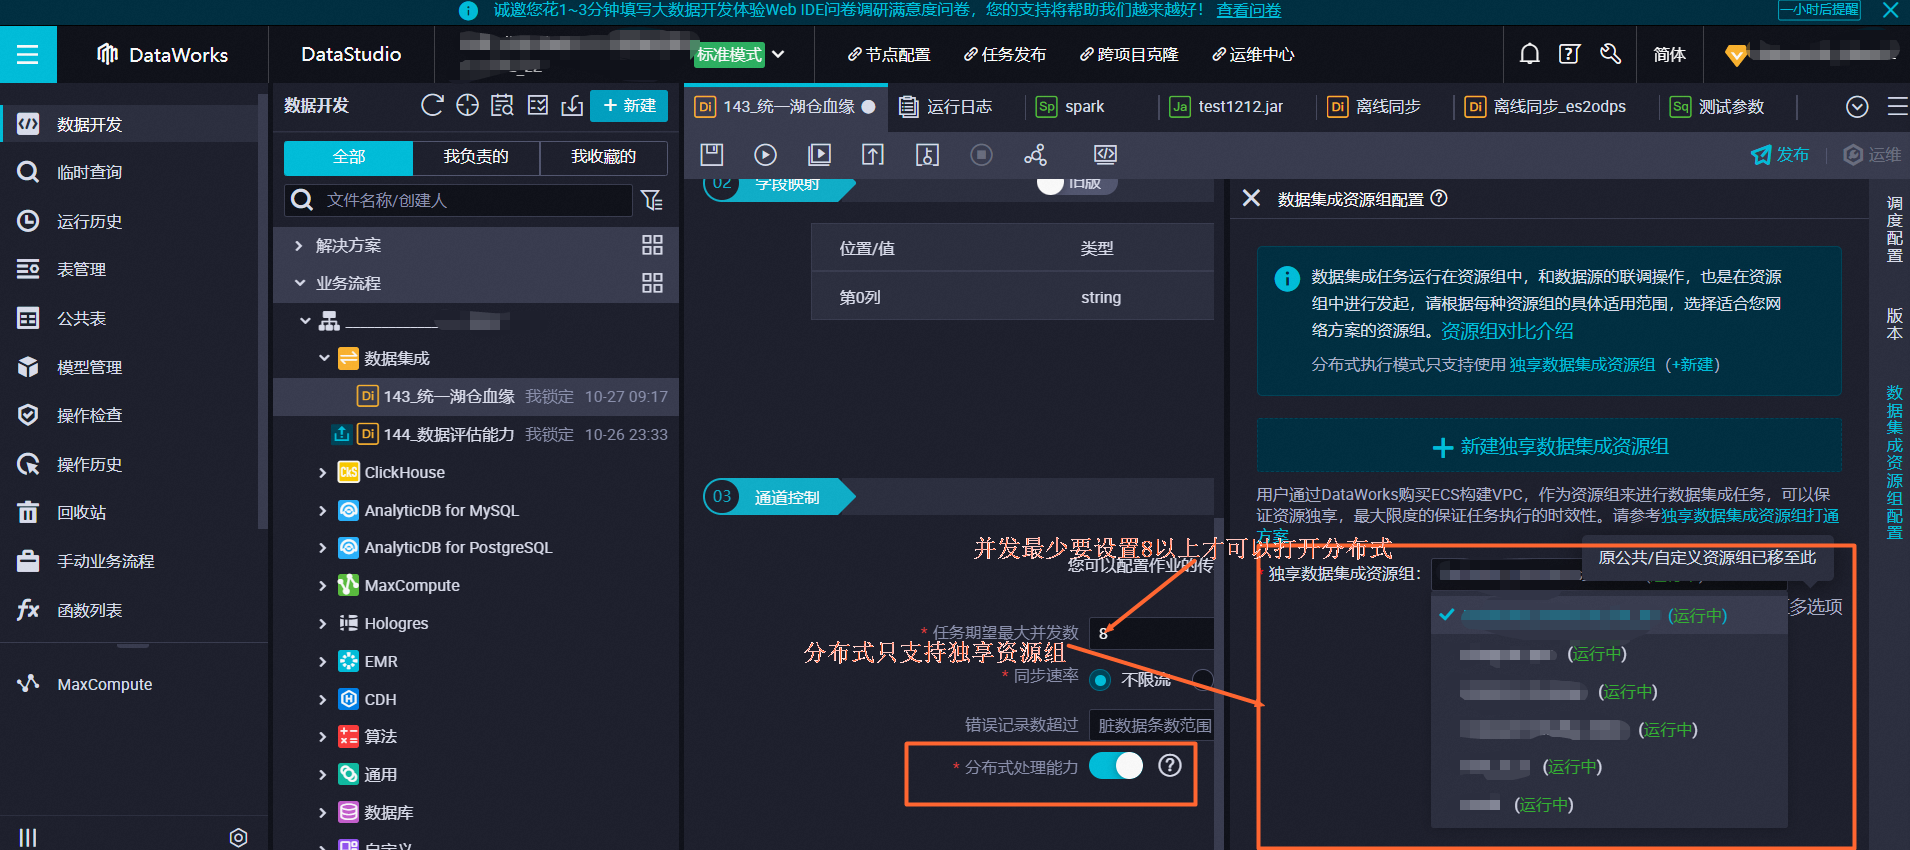Click the lineage graph icon in editor toolbar
The image size is (1910, 850).
point(1036,154)
